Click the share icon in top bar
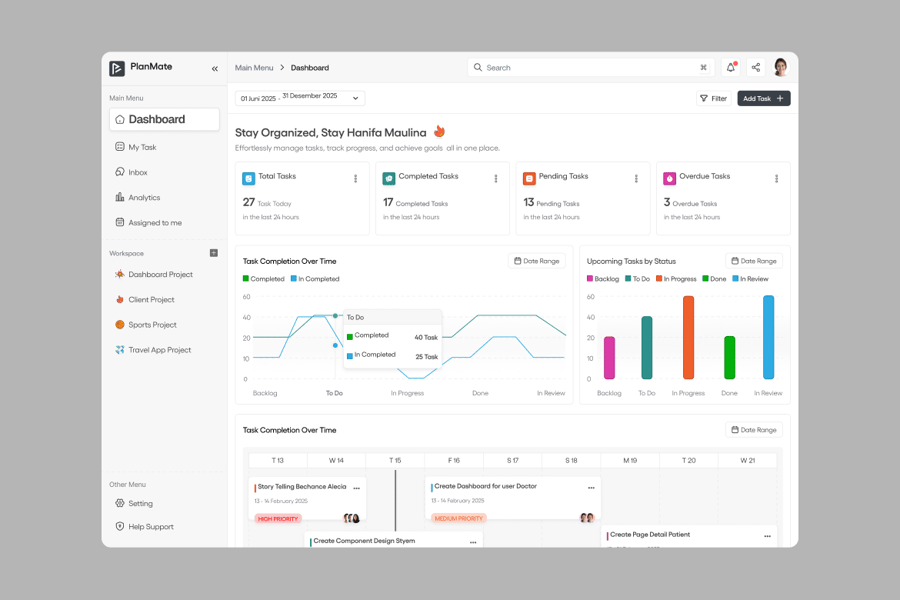Image resolution: width=900 pixels, height=600 pixels. pyautogui.click(x=756, y=68)
